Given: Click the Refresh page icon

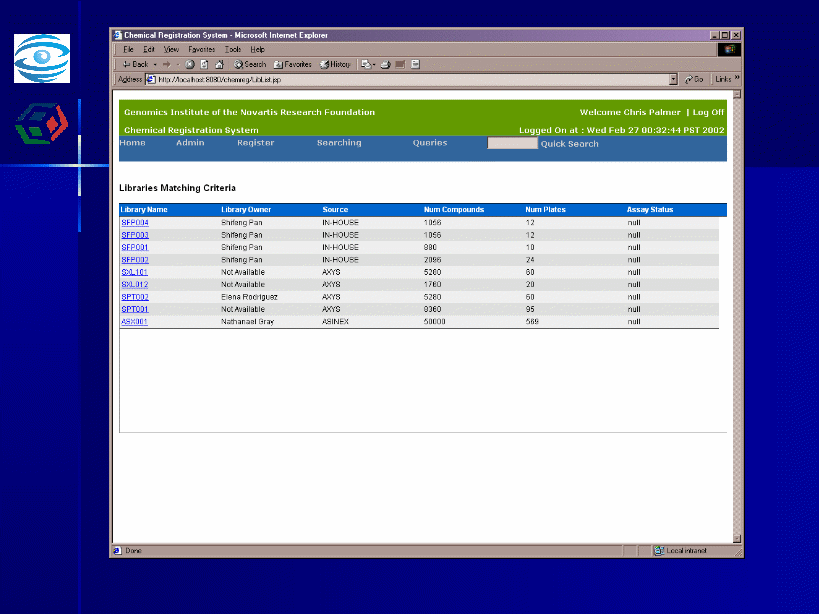Looking at the screenshot, I should (x=204, y=64).
